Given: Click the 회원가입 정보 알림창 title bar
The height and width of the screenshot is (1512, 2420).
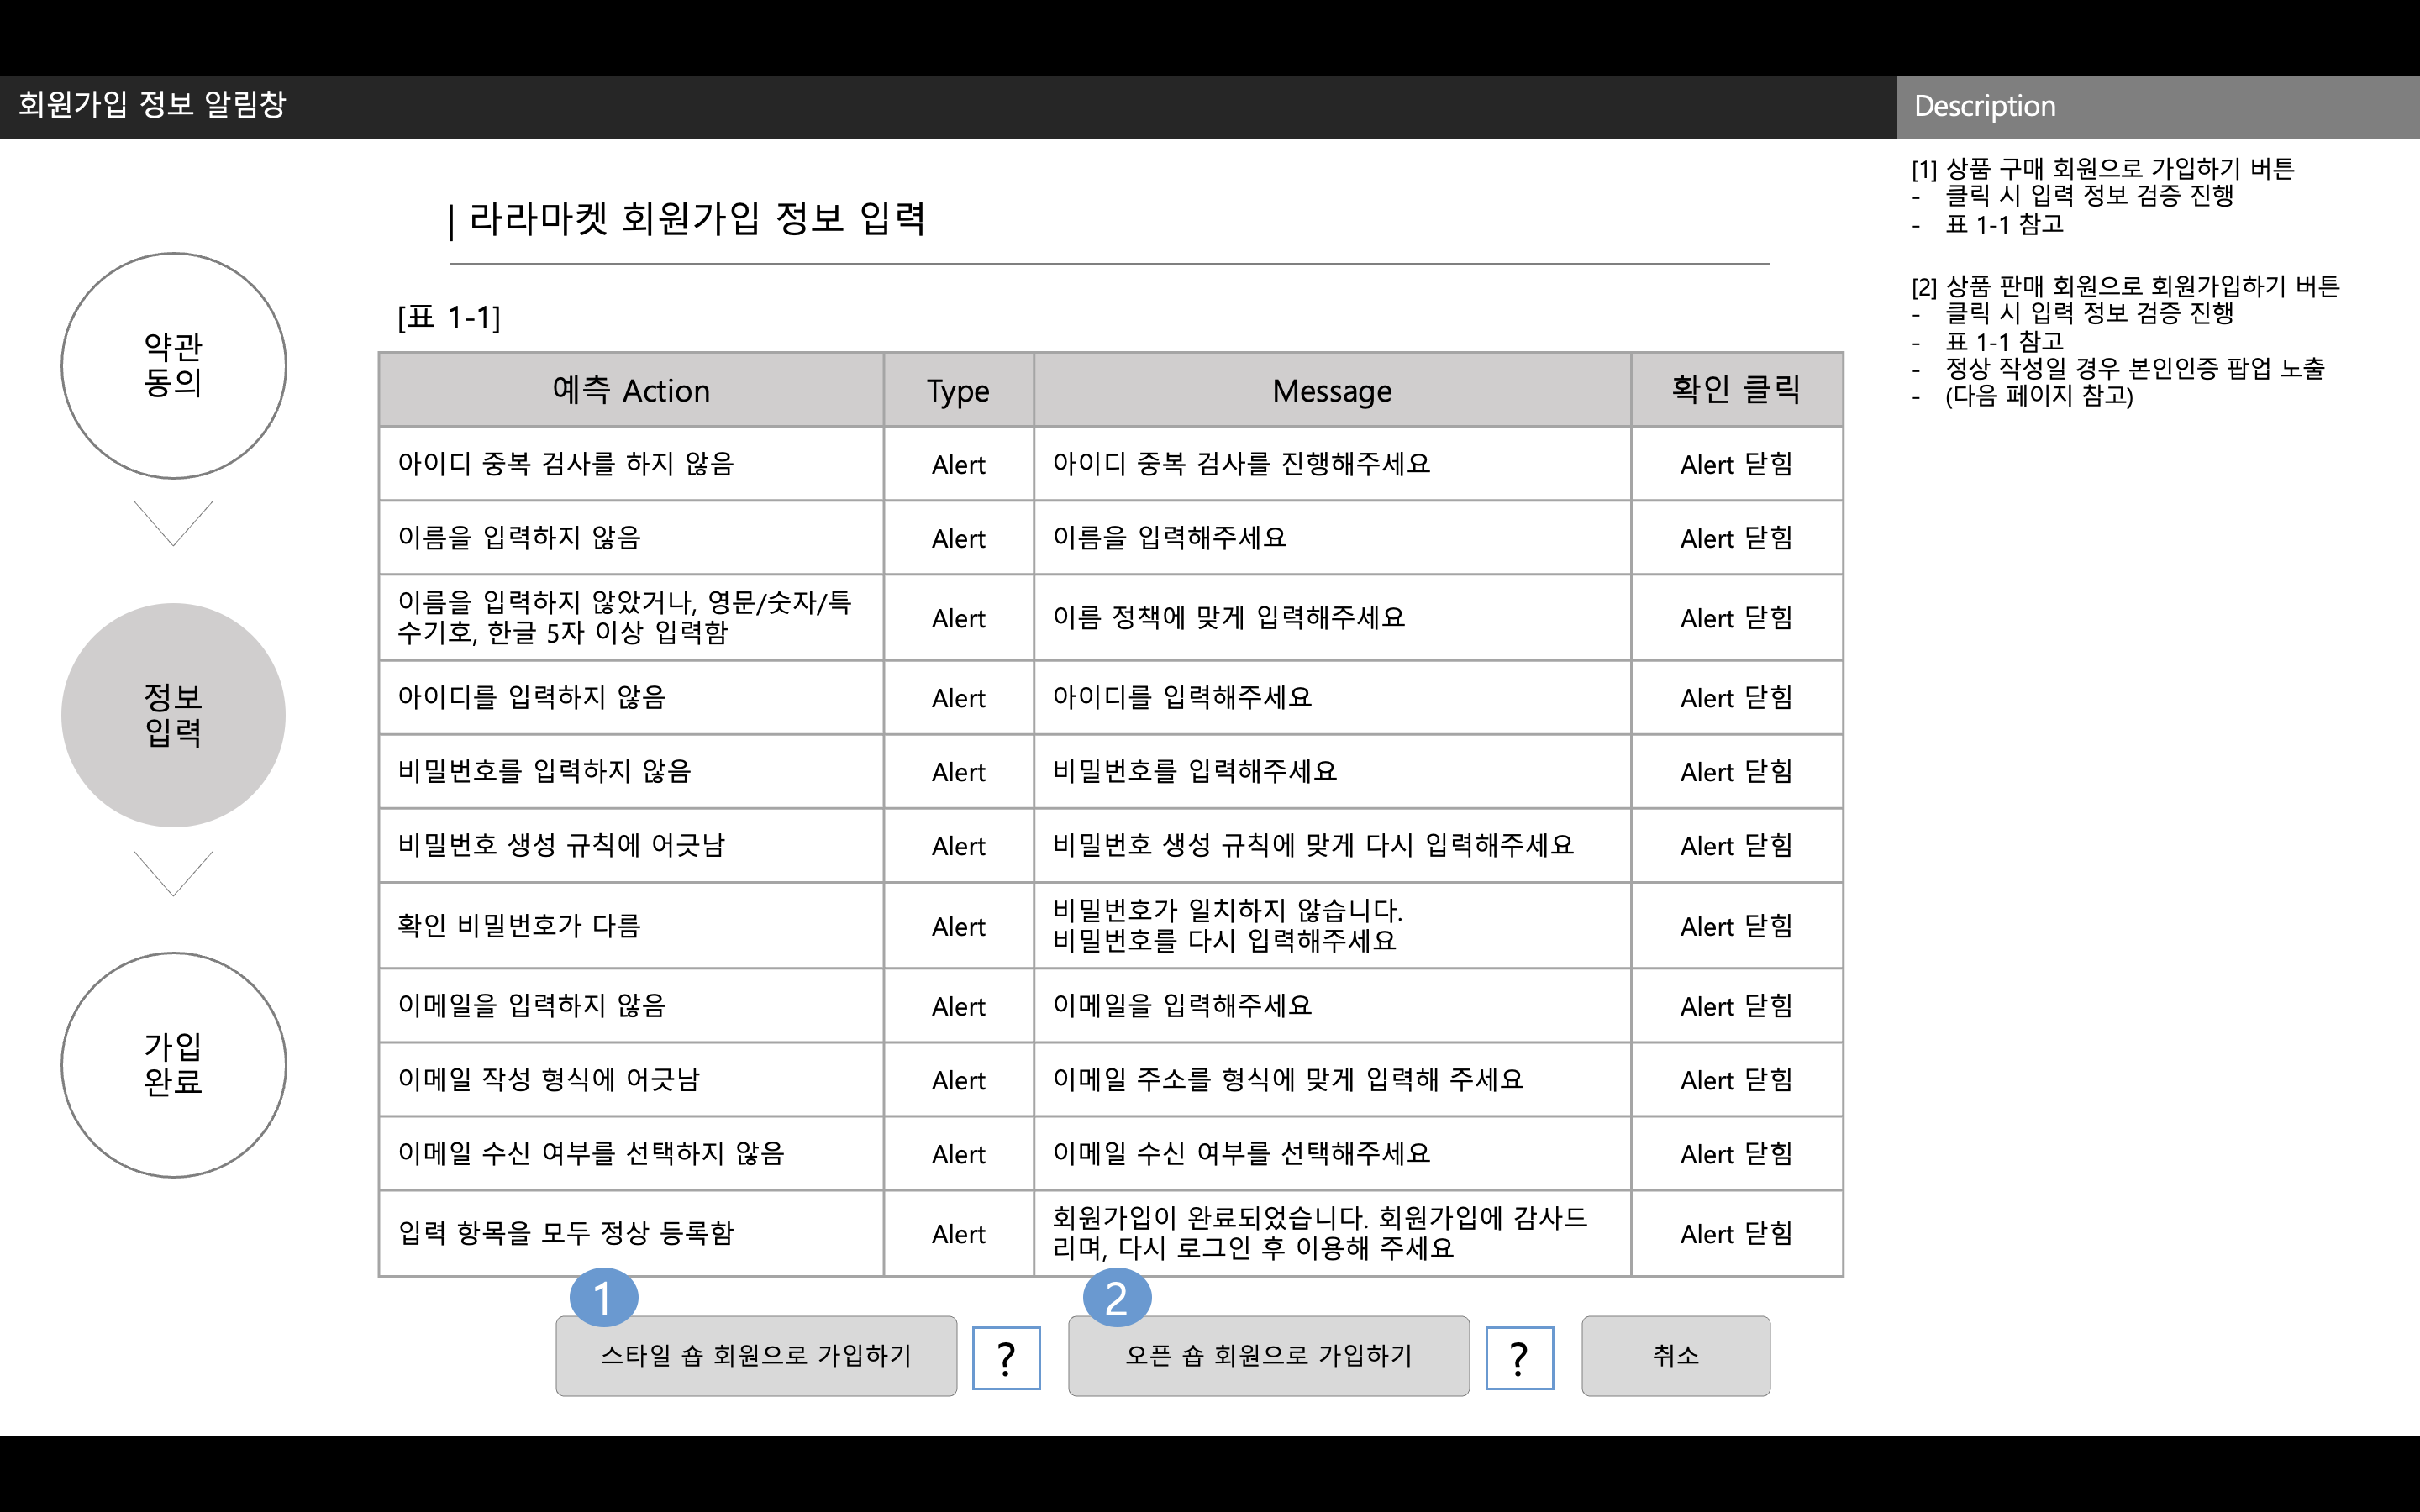Looking at the screenshot, I should pos(152,105).
